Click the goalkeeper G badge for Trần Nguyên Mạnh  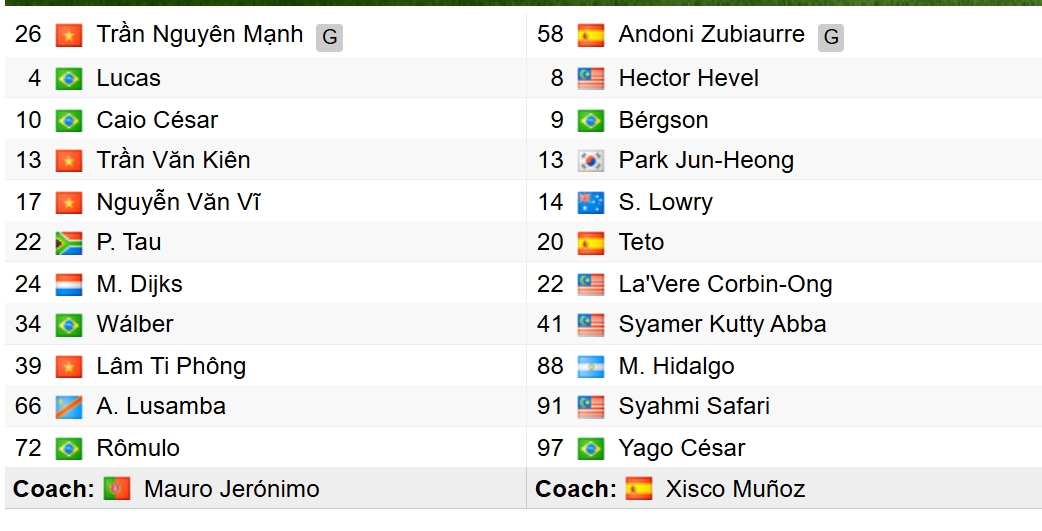click(x=329, y=38)
